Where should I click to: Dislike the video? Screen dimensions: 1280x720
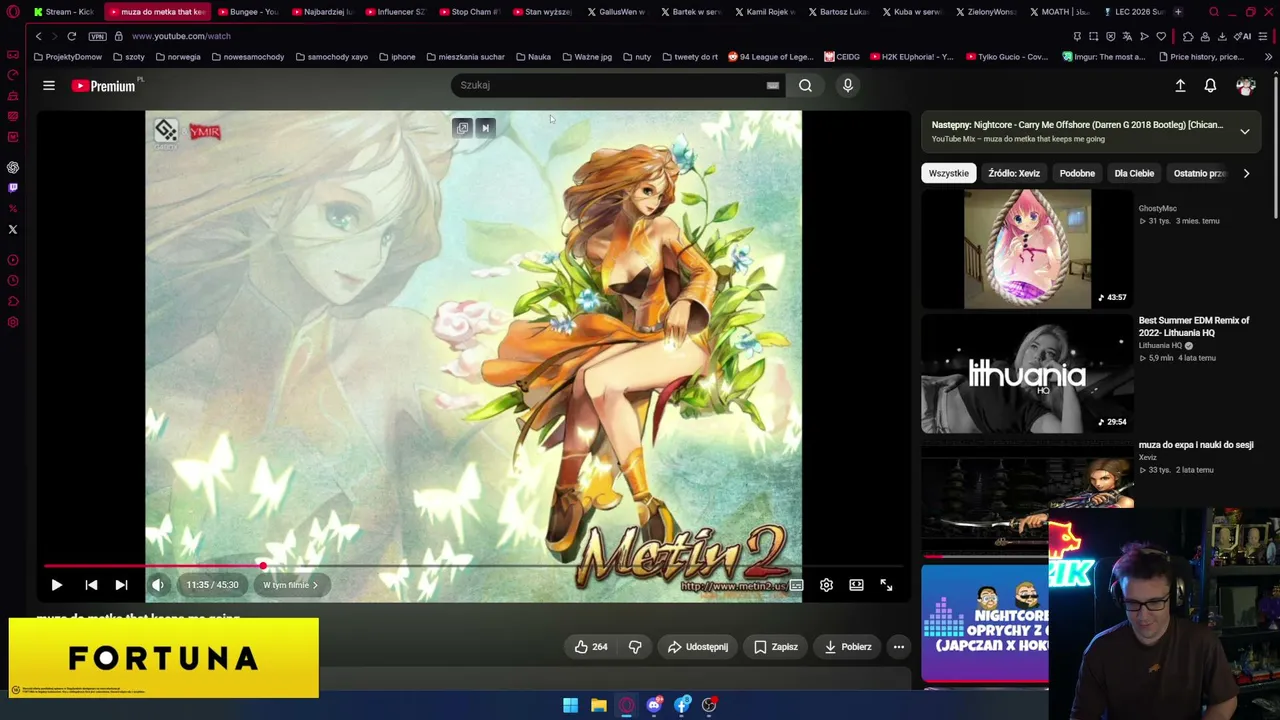(635, 647)
